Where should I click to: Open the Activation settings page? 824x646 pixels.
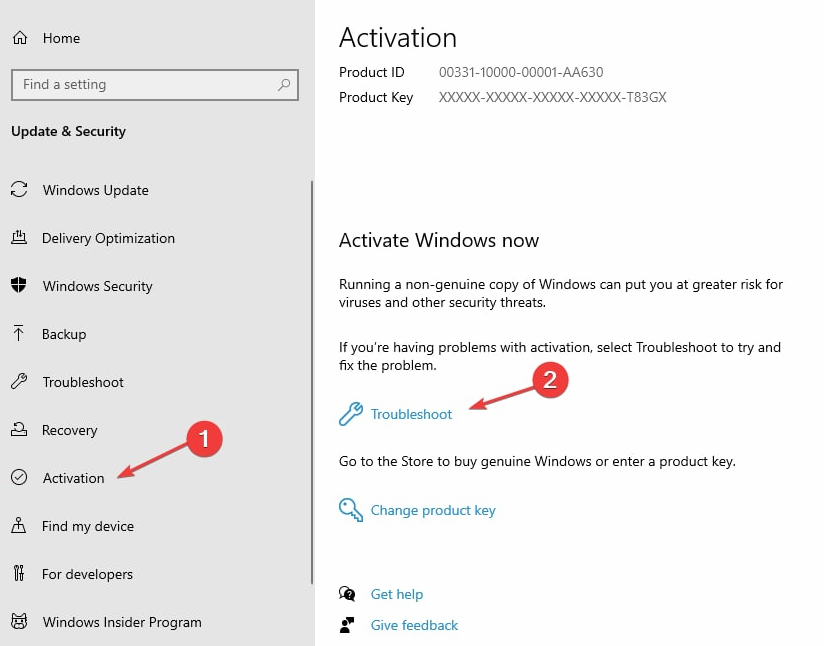click(x=73, y=478)
